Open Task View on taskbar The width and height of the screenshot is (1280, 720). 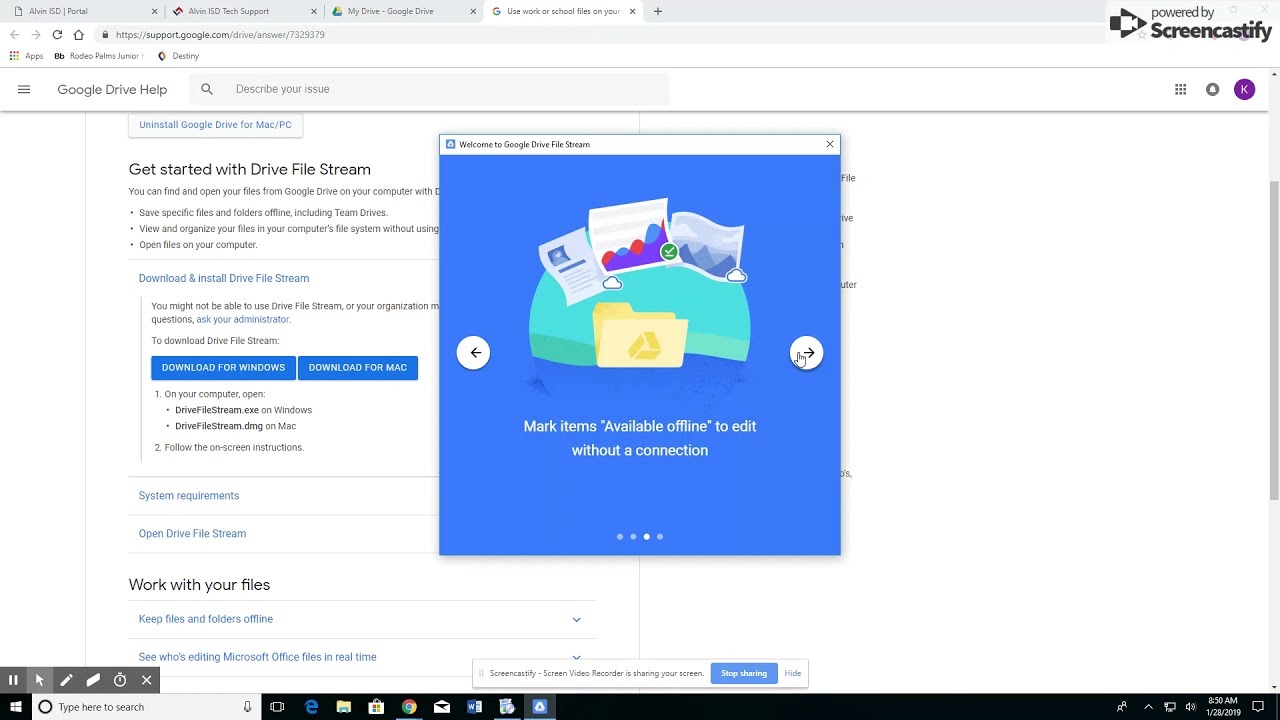click(x=277, y=707)
